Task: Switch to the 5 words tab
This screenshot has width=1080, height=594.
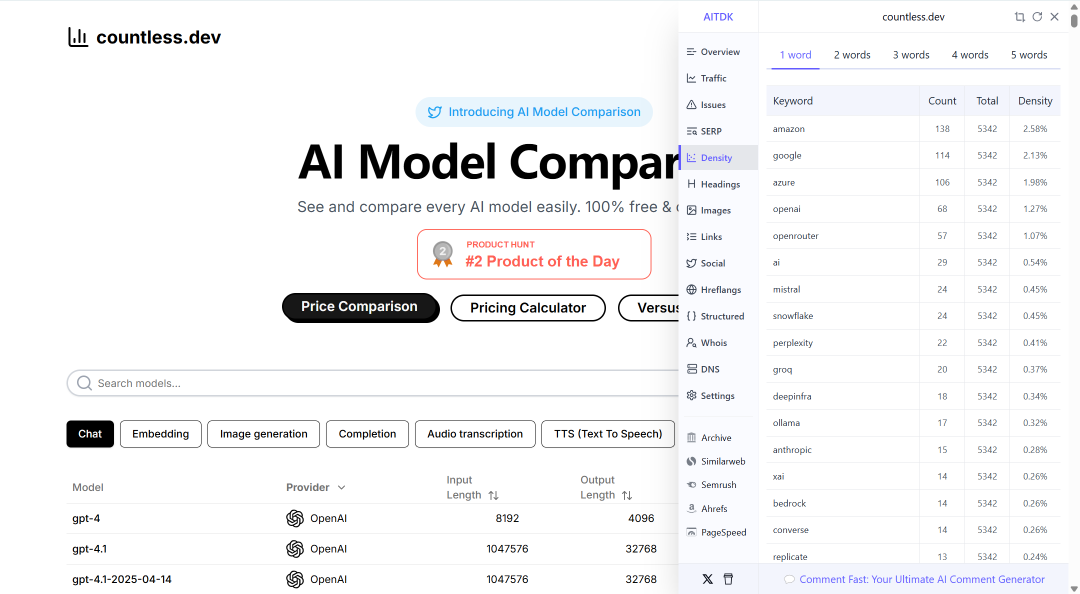Action: click(x=1029, y=55)
